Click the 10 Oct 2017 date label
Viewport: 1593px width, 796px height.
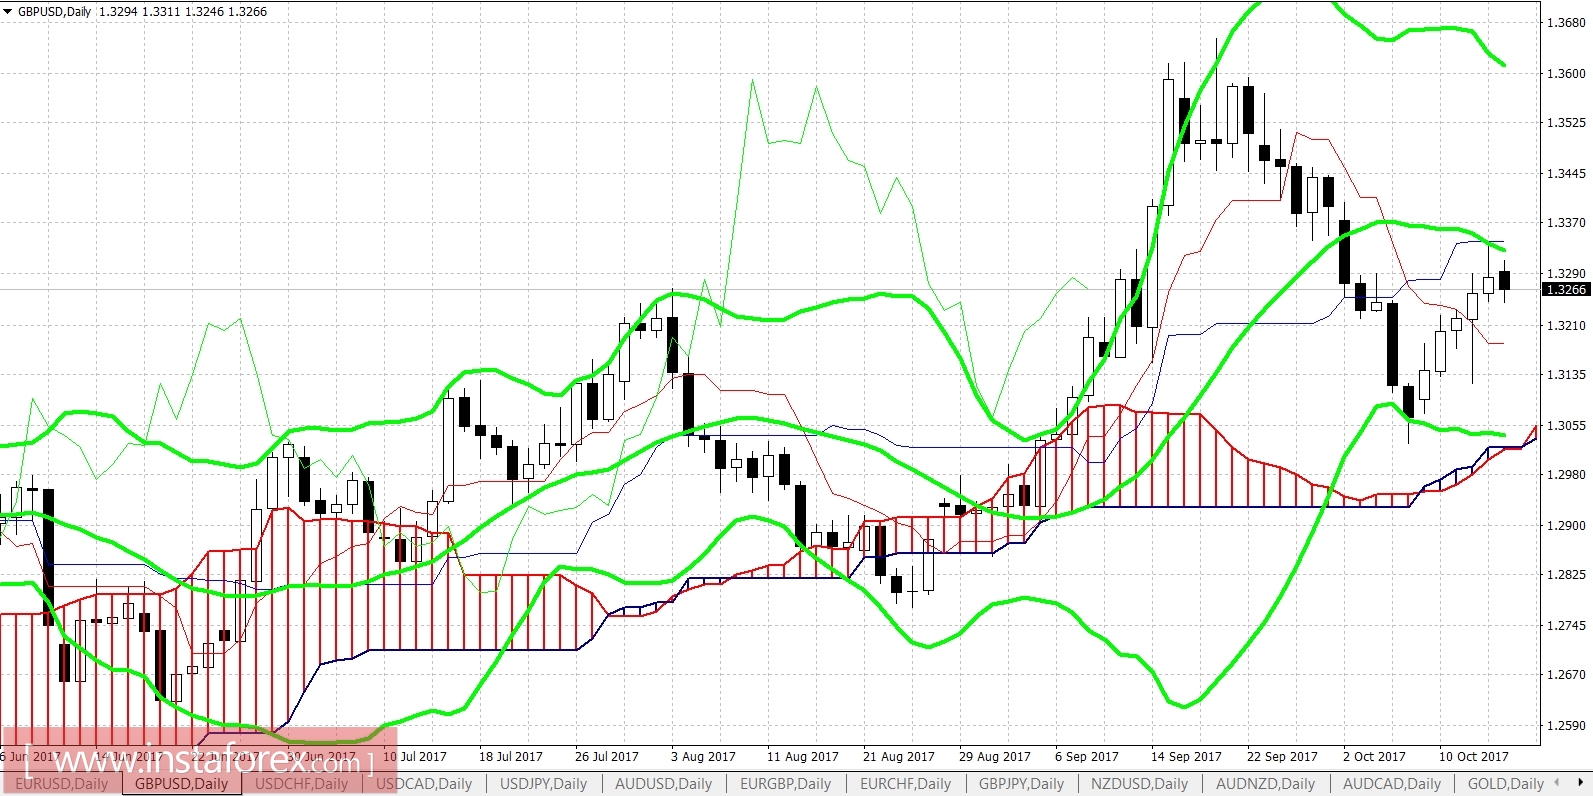(1474, 757)
